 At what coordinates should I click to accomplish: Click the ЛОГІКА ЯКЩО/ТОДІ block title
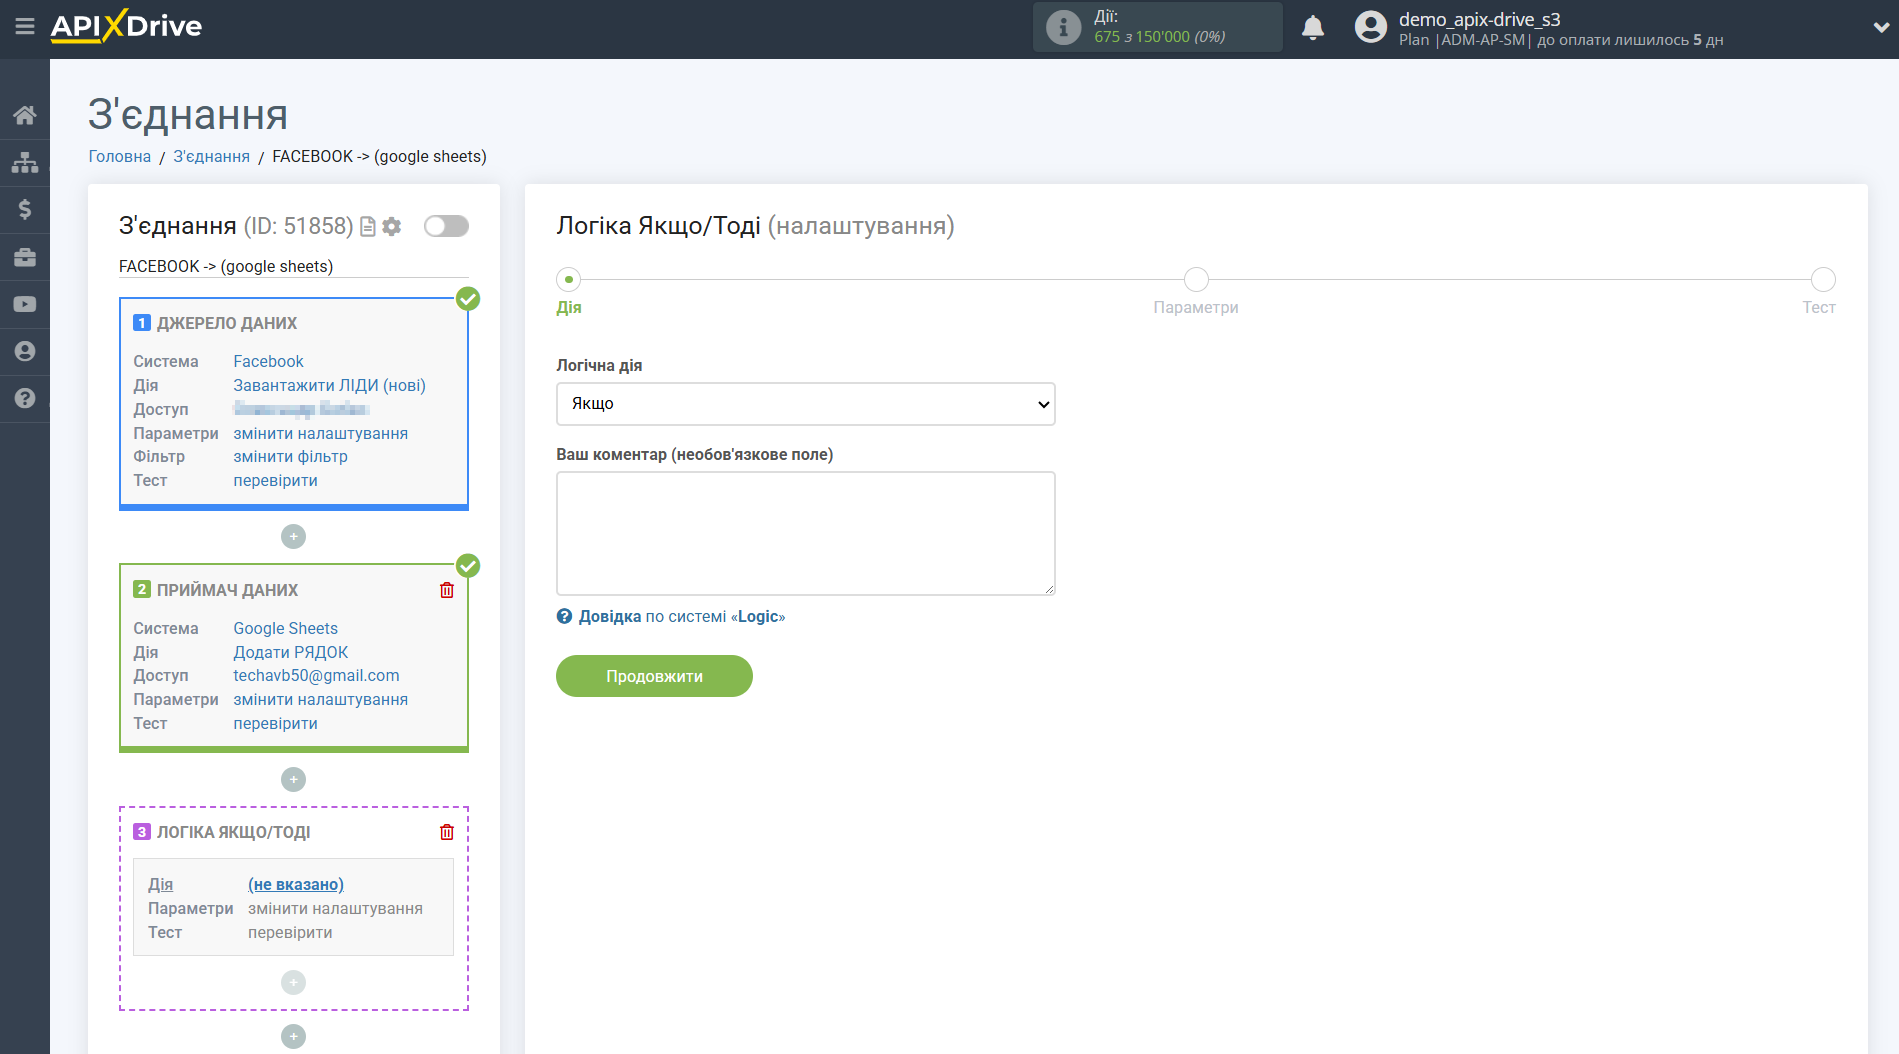[233, 832]
